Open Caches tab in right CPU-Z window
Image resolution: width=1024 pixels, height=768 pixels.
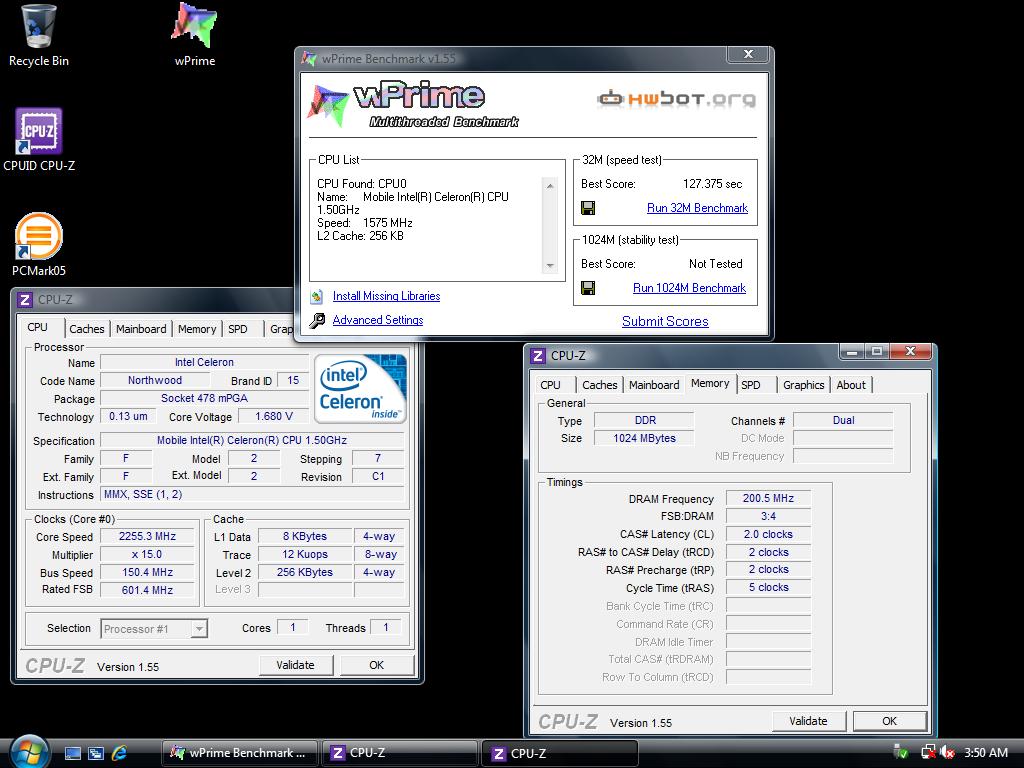coord(600,385)
